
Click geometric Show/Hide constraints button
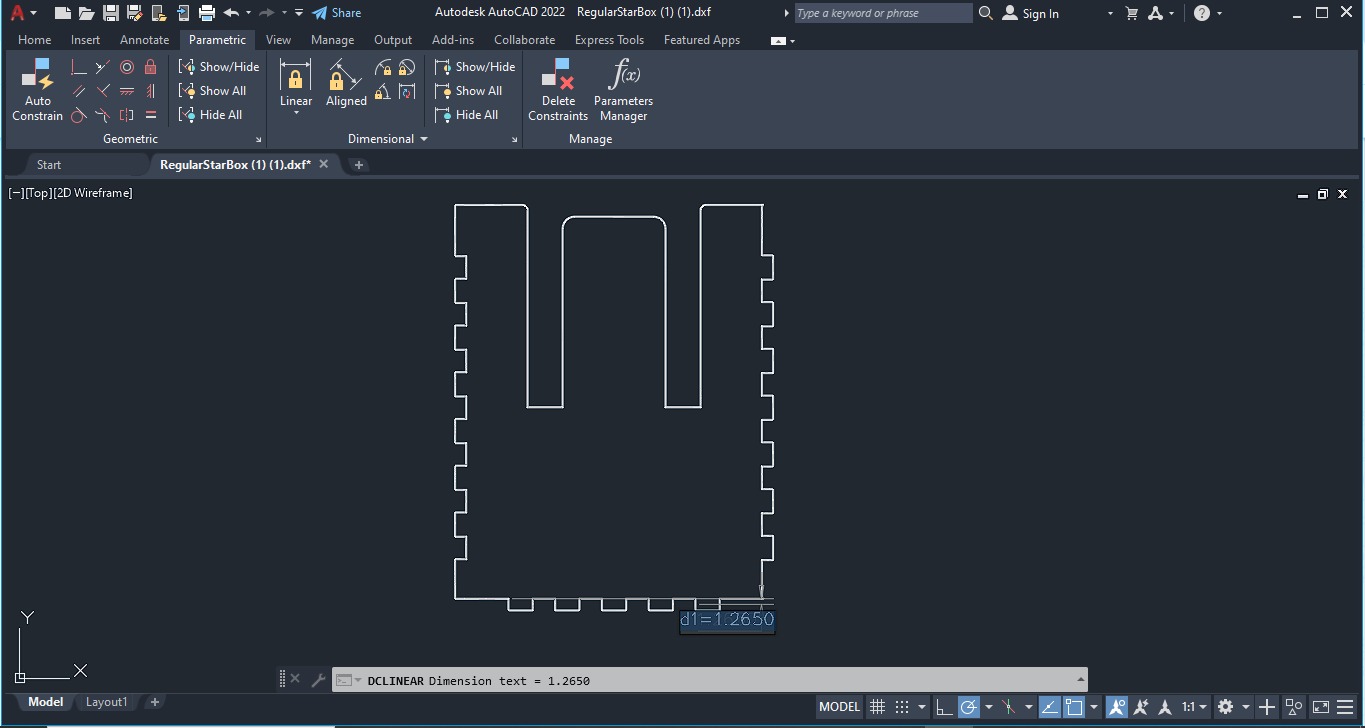tap(219, 67)
